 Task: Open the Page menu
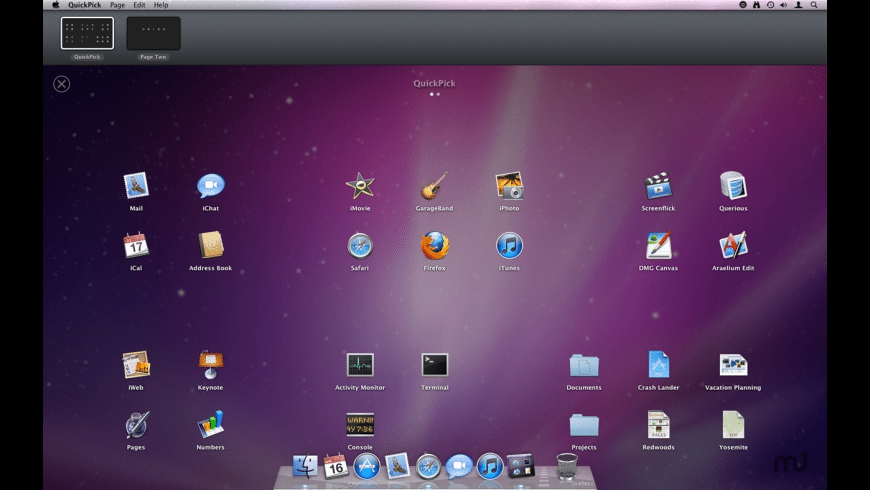pos(117,5)
